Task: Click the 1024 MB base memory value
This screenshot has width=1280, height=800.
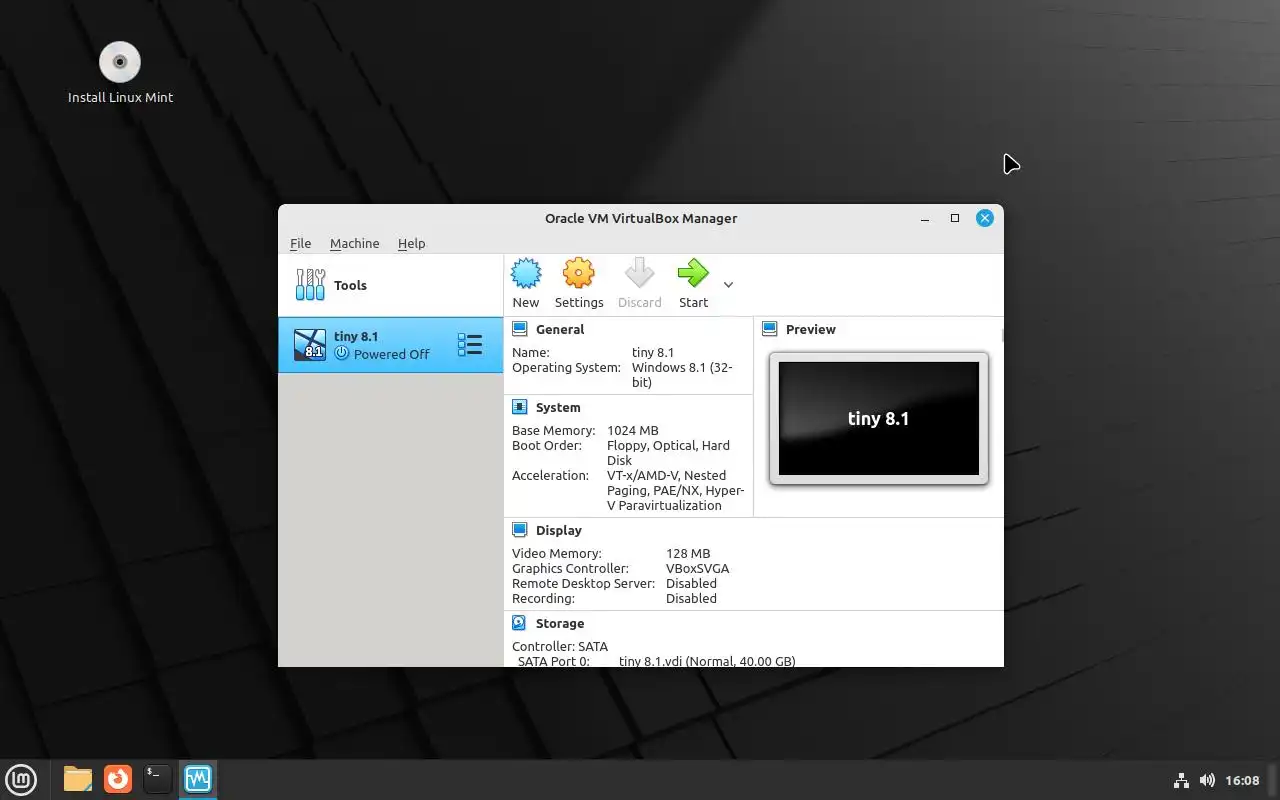Action: point(633,430)
